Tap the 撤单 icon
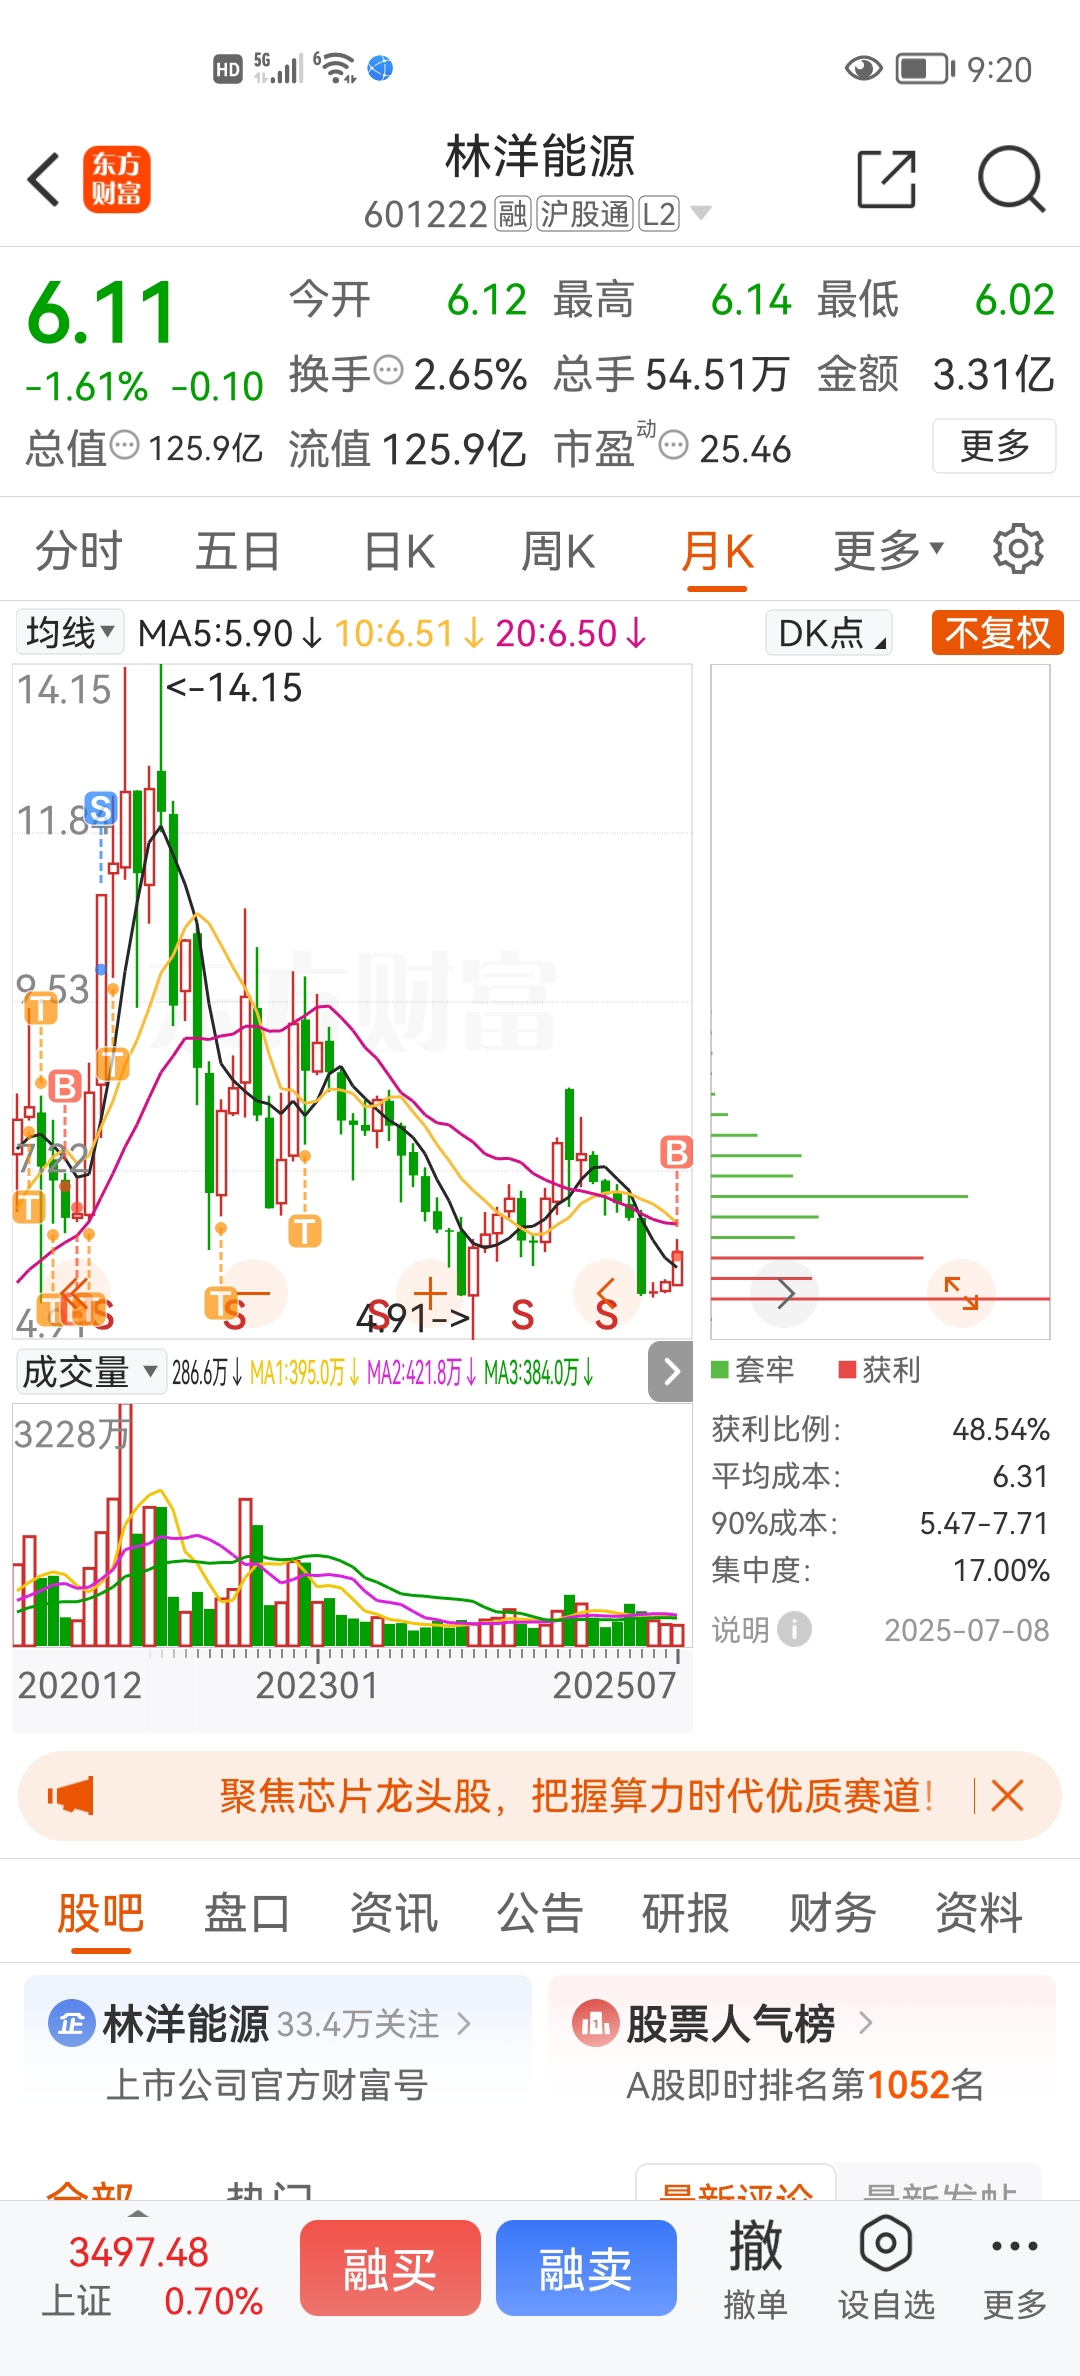 [x=755, y=2246]
